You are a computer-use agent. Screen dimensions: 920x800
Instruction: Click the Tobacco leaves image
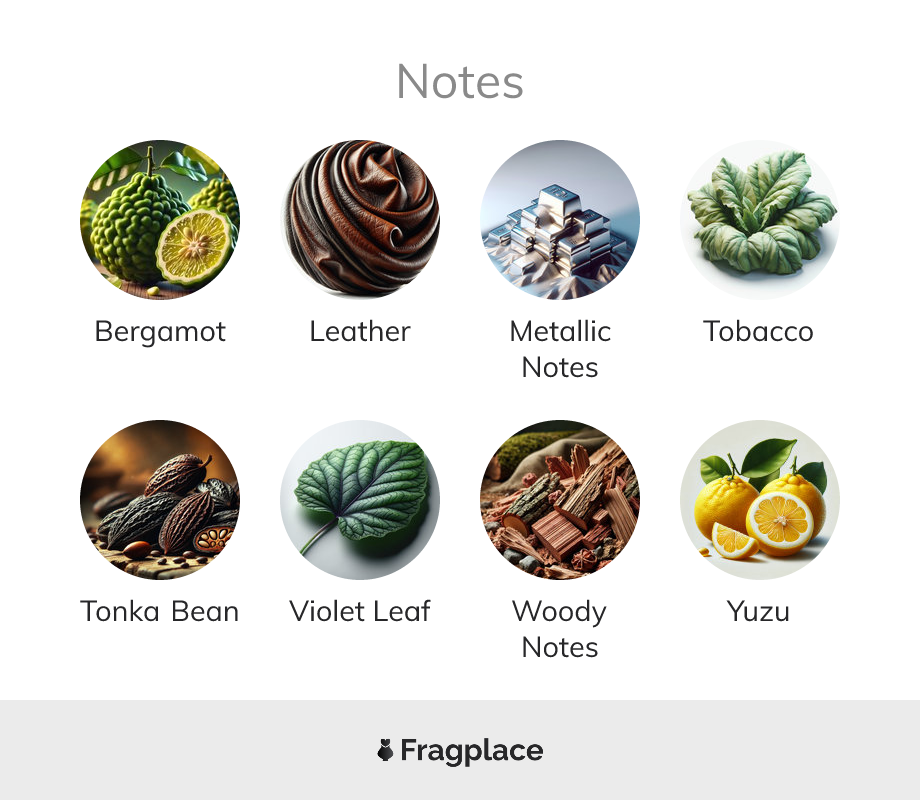click(760, 220)
